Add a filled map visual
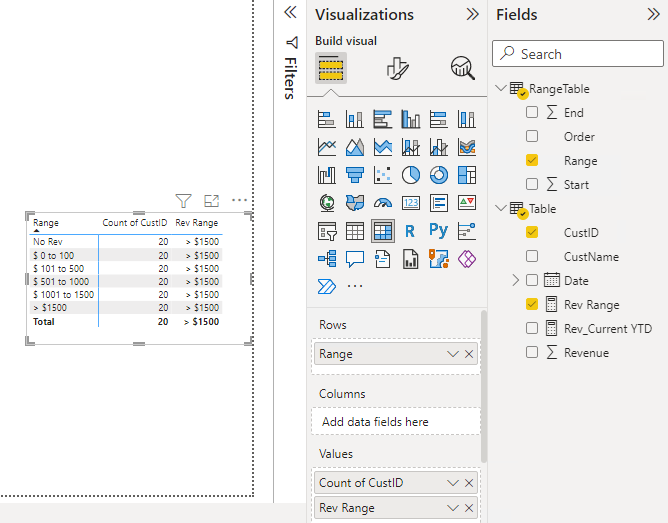This screenshot has height=523, width=668. tap(354, 203)
